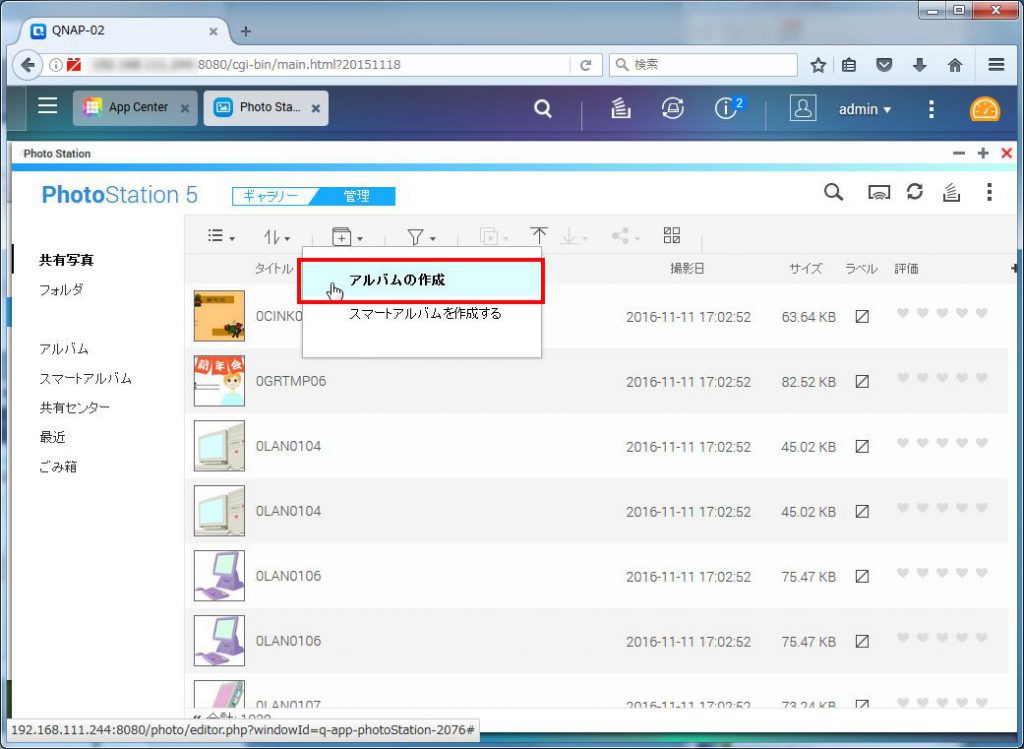Open the external devices icon in QNAP top bar
Screen dimensions: 1024x749
[x=673, y=108]
